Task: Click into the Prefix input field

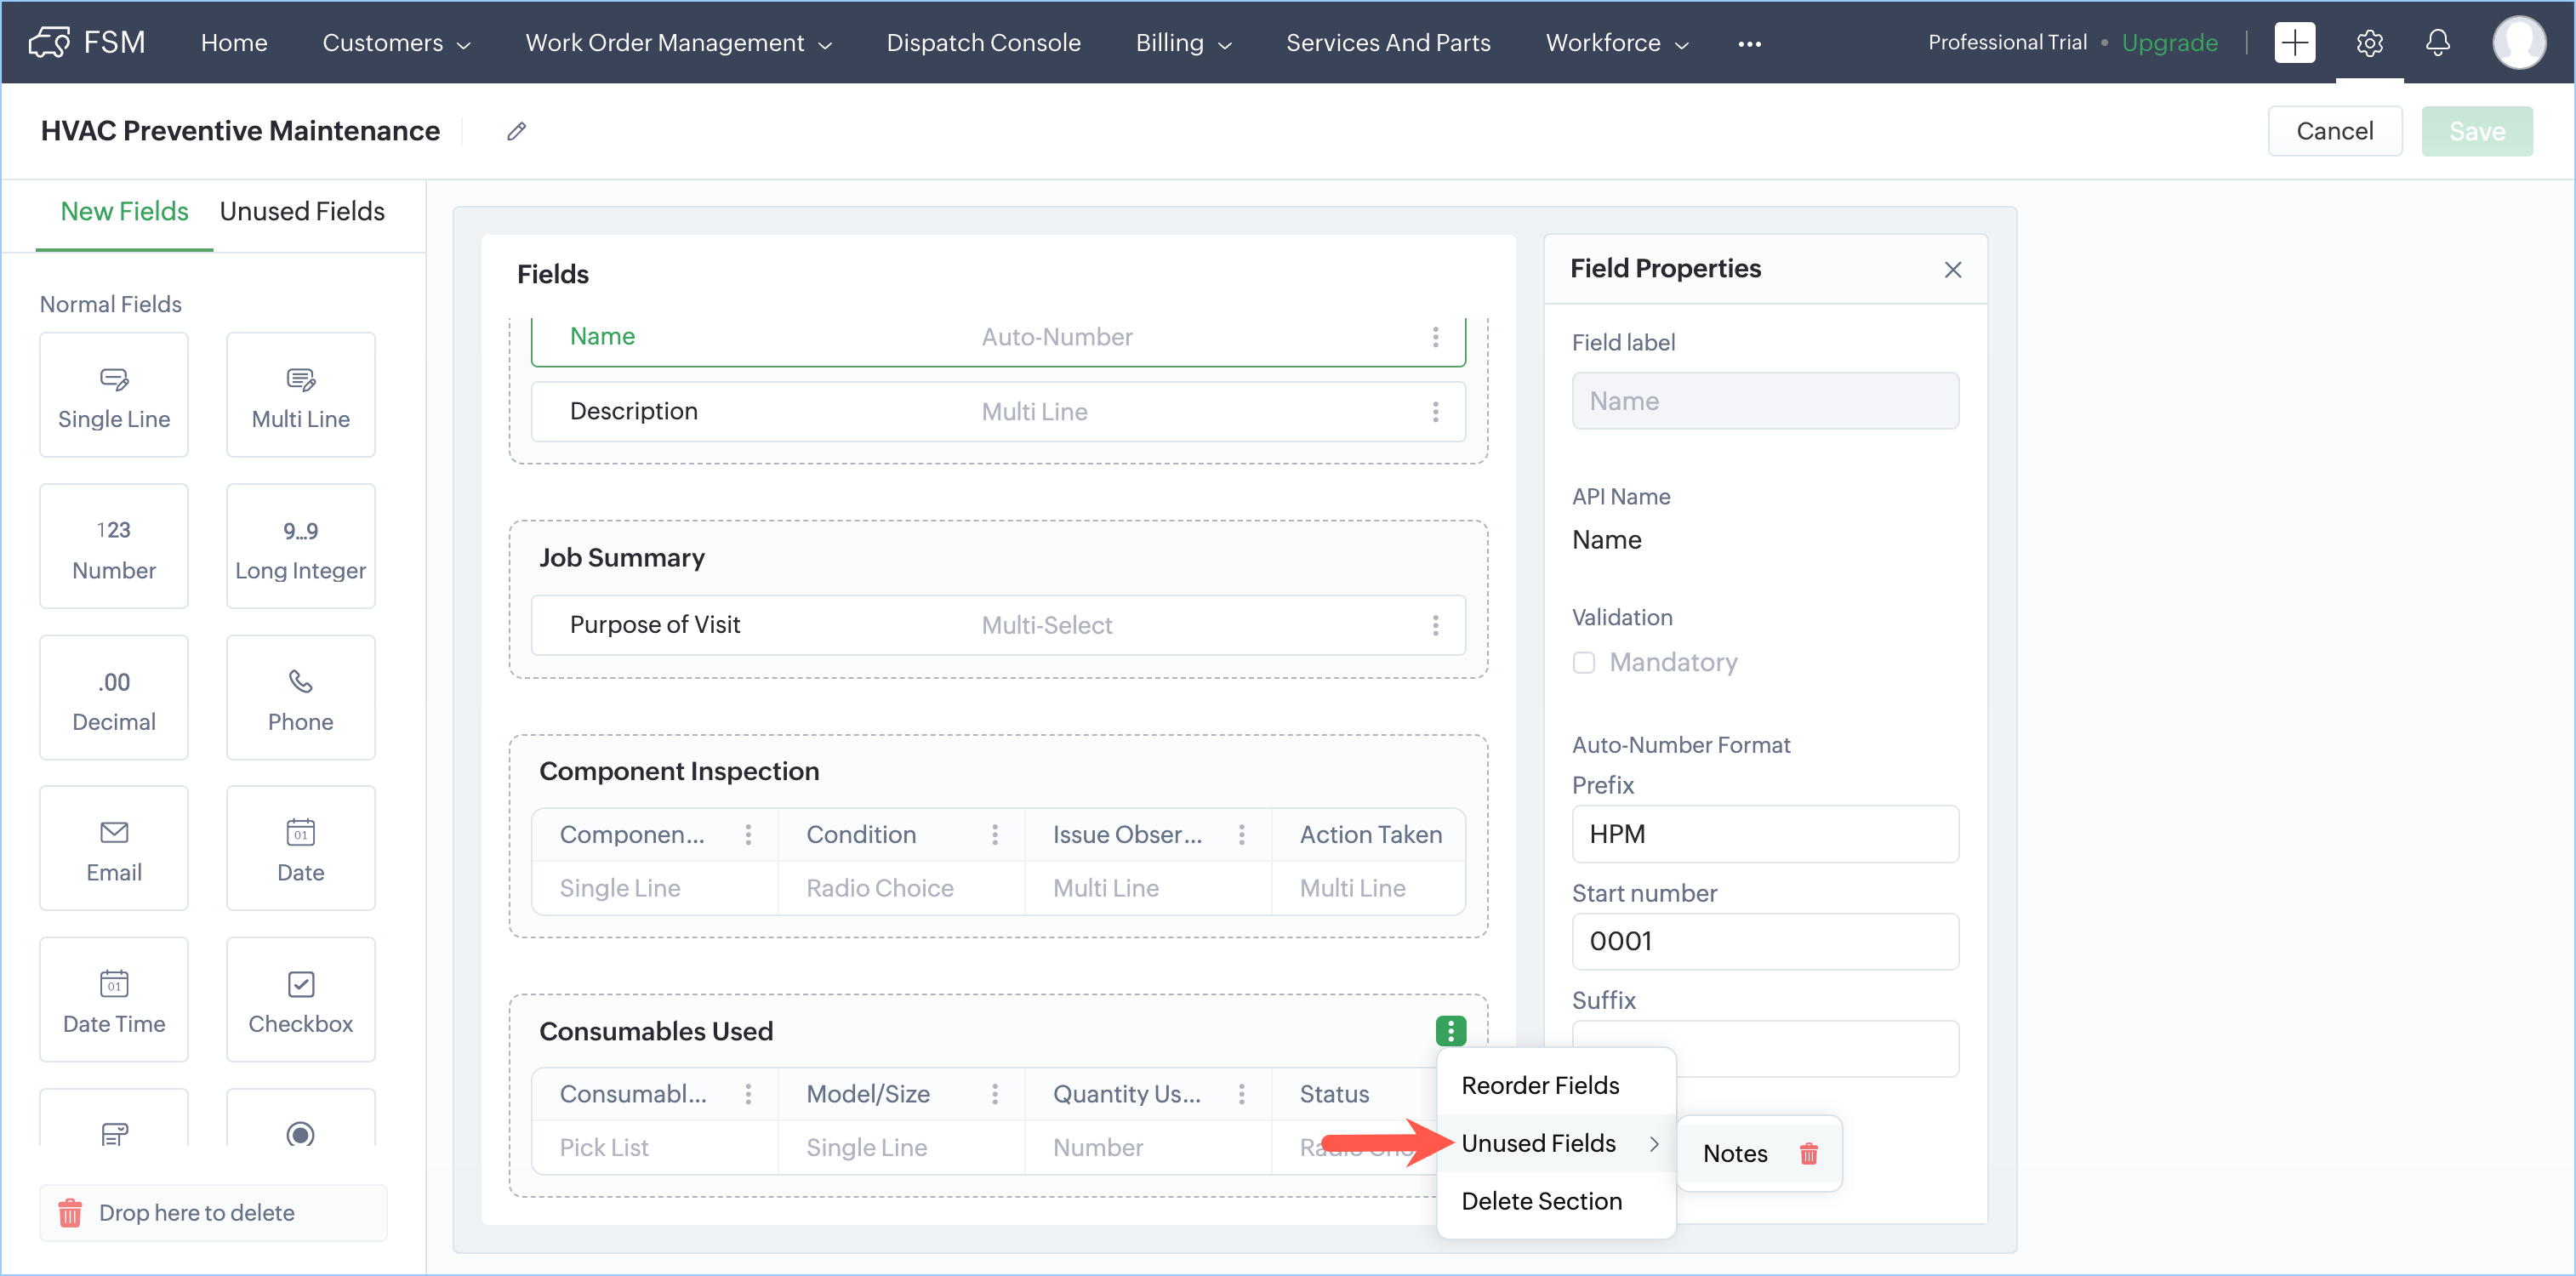Action: (1764, 833)
